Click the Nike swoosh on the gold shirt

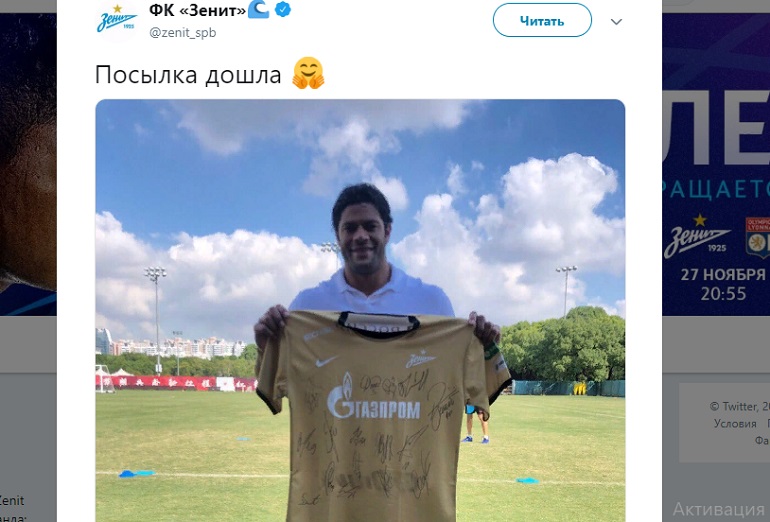(x=327, y=361)
